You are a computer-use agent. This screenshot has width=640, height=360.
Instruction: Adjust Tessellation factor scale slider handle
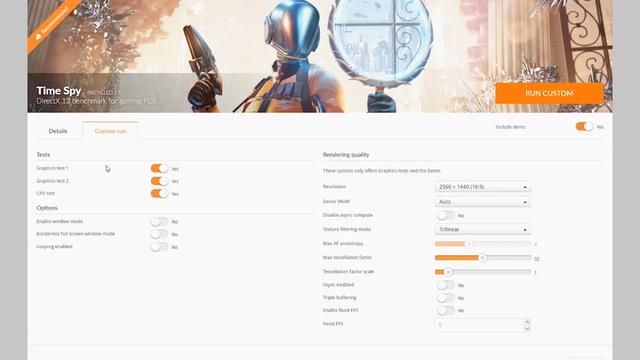[x=448, y=272]
